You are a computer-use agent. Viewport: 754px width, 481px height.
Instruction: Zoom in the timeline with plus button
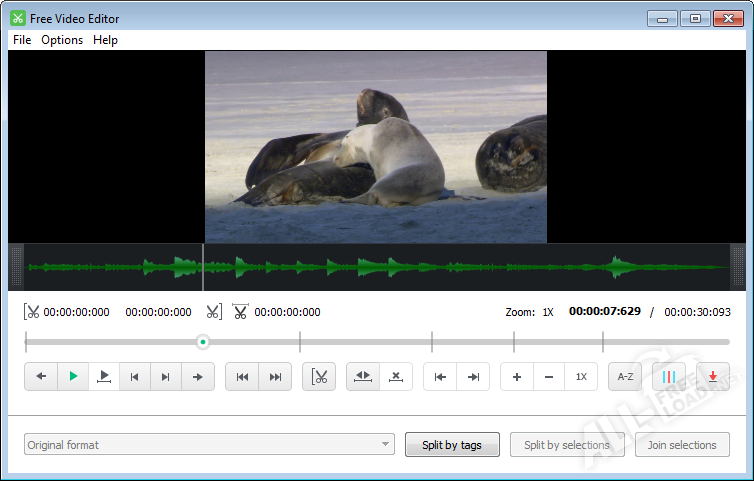click(x=517, y=377)
